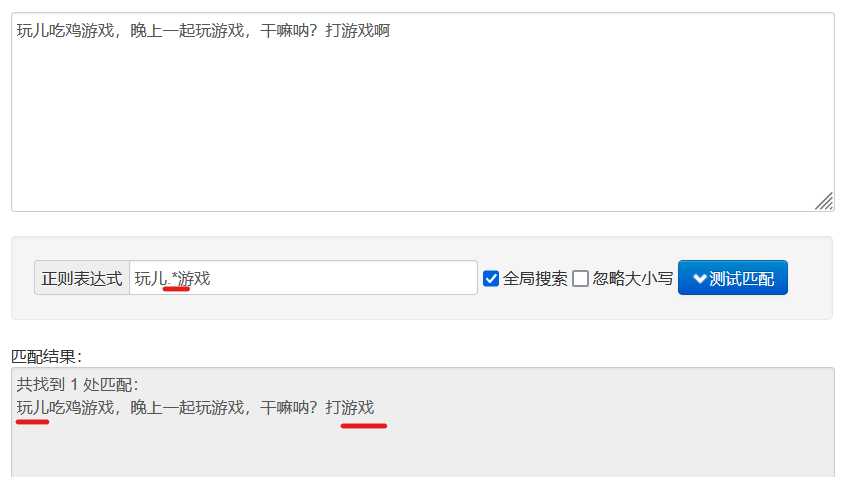Enable the 忽略大小写 checkbox
The width and height of the screenshot is (862, 477).
click(581, 279)
